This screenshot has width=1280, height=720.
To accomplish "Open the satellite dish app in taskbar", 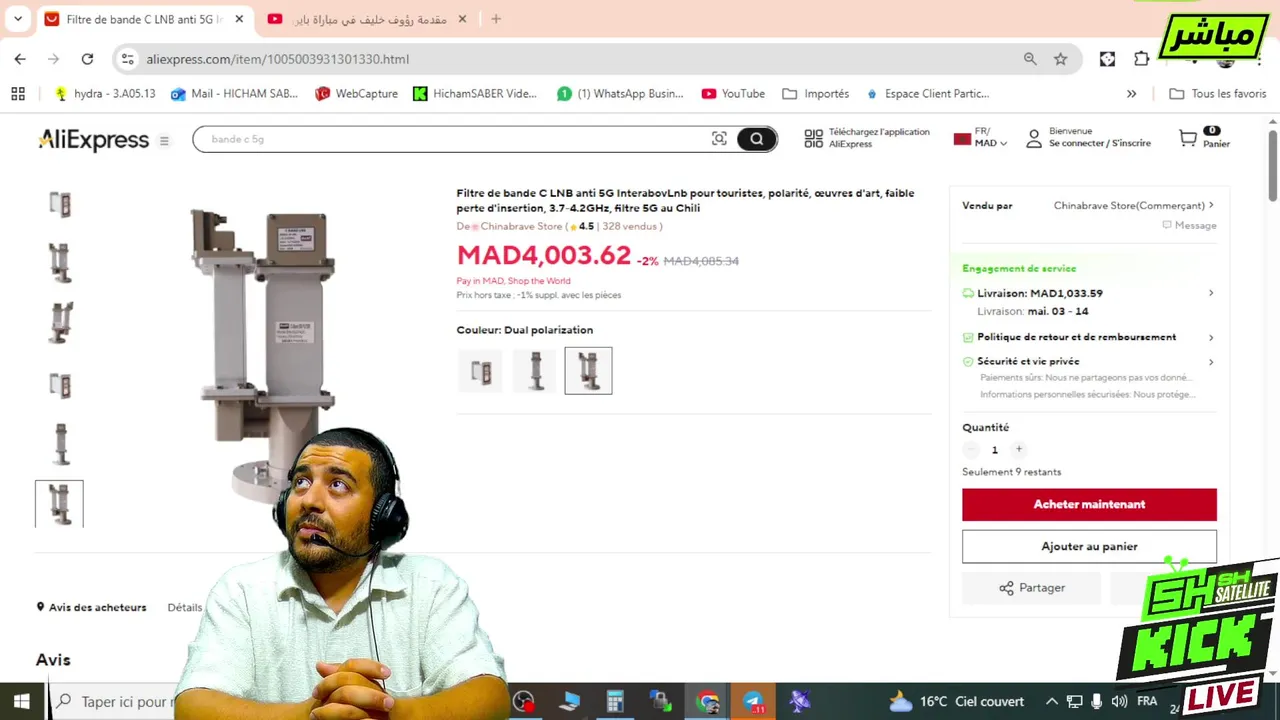I will 800,701.
